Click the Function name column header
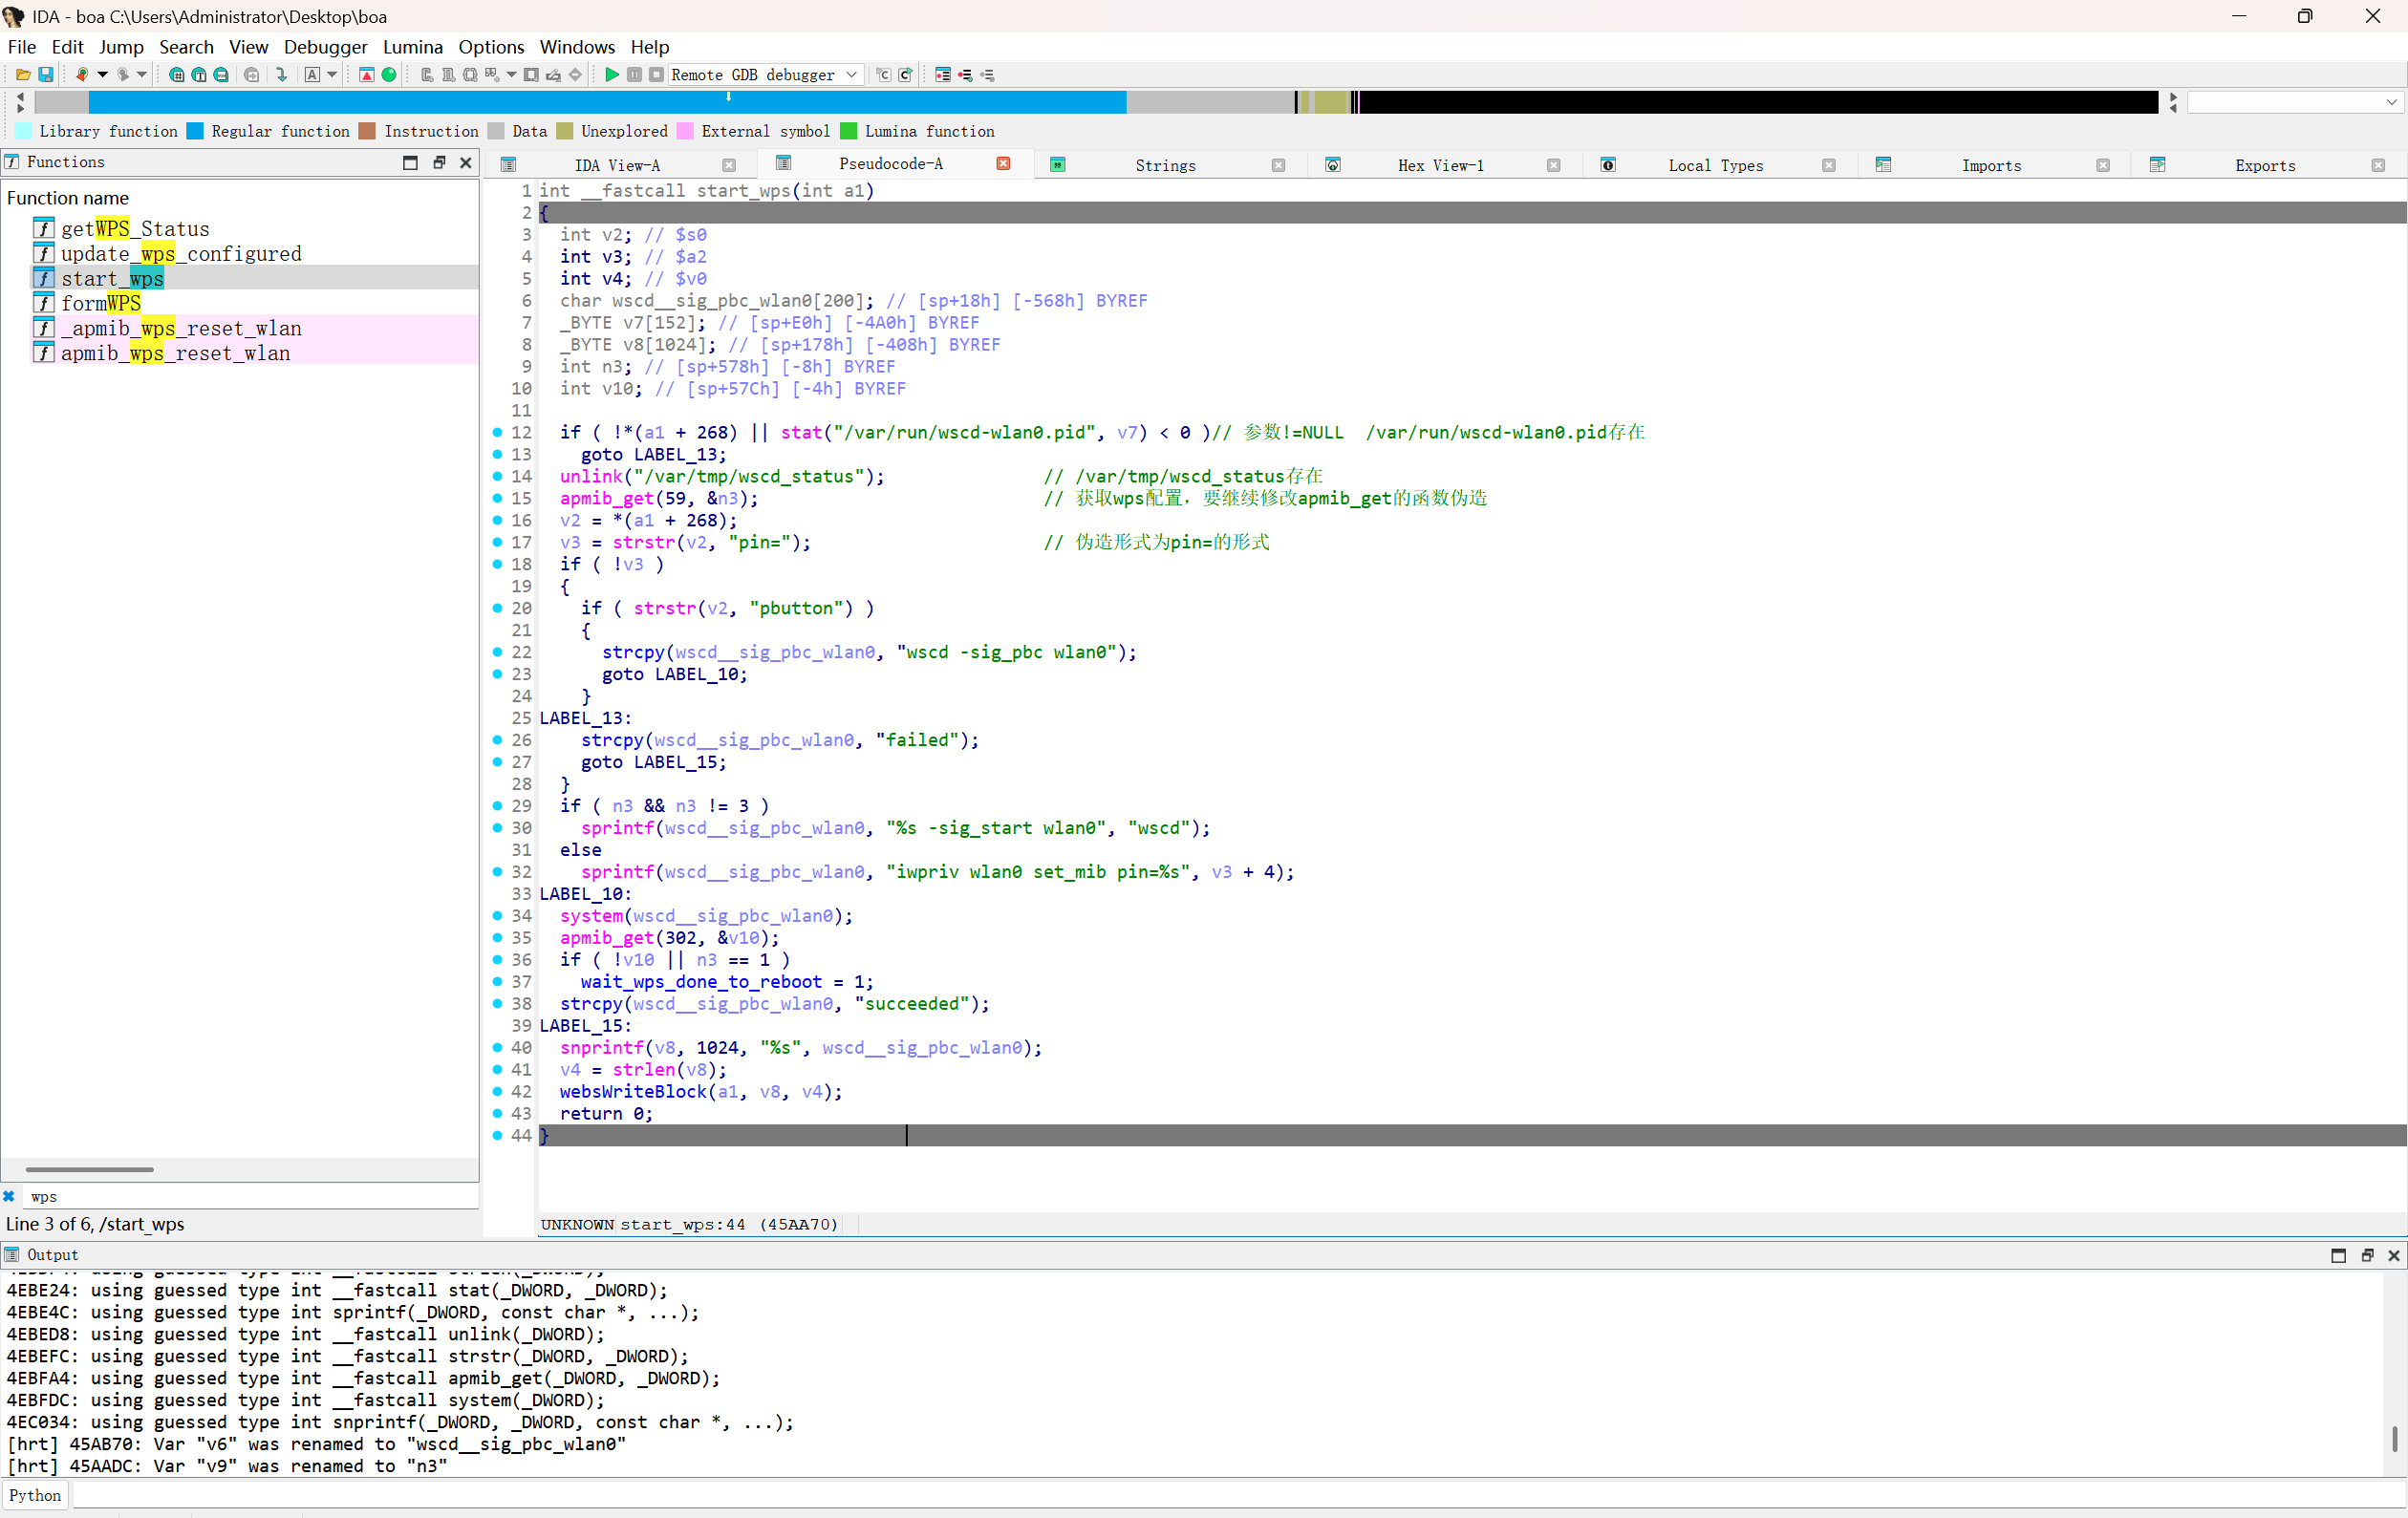This screenshot has height=1518, width=2408. (68, 198)
